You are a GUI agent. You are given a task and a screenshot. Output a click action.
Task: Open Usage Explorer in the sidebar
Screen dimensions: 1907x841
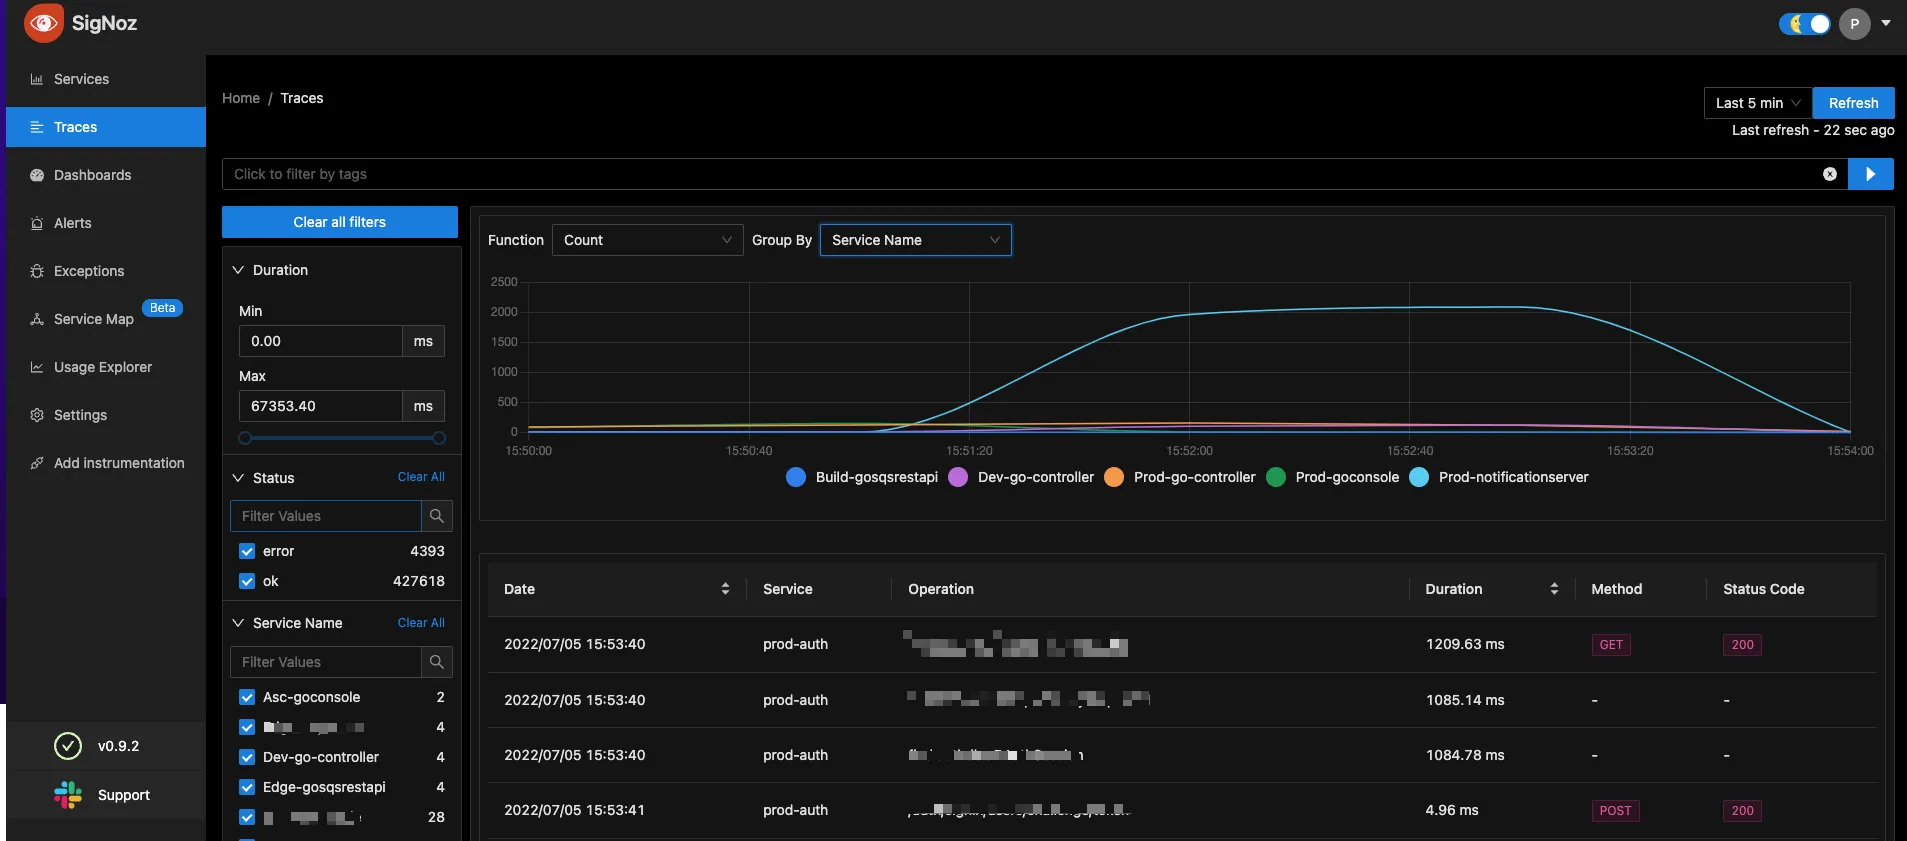(x=106, y=367)
